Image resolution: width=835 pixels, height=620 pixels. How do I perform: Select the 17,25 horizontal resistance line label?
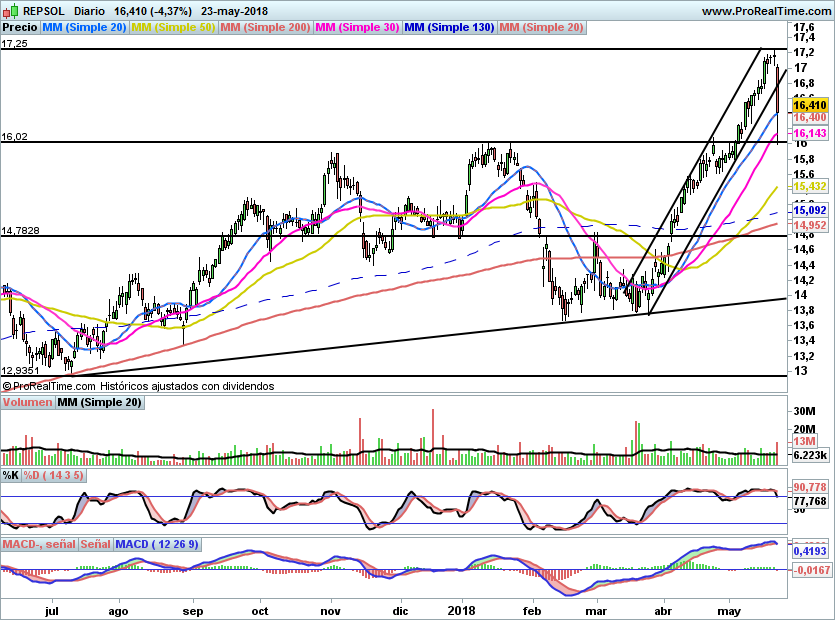15,44
